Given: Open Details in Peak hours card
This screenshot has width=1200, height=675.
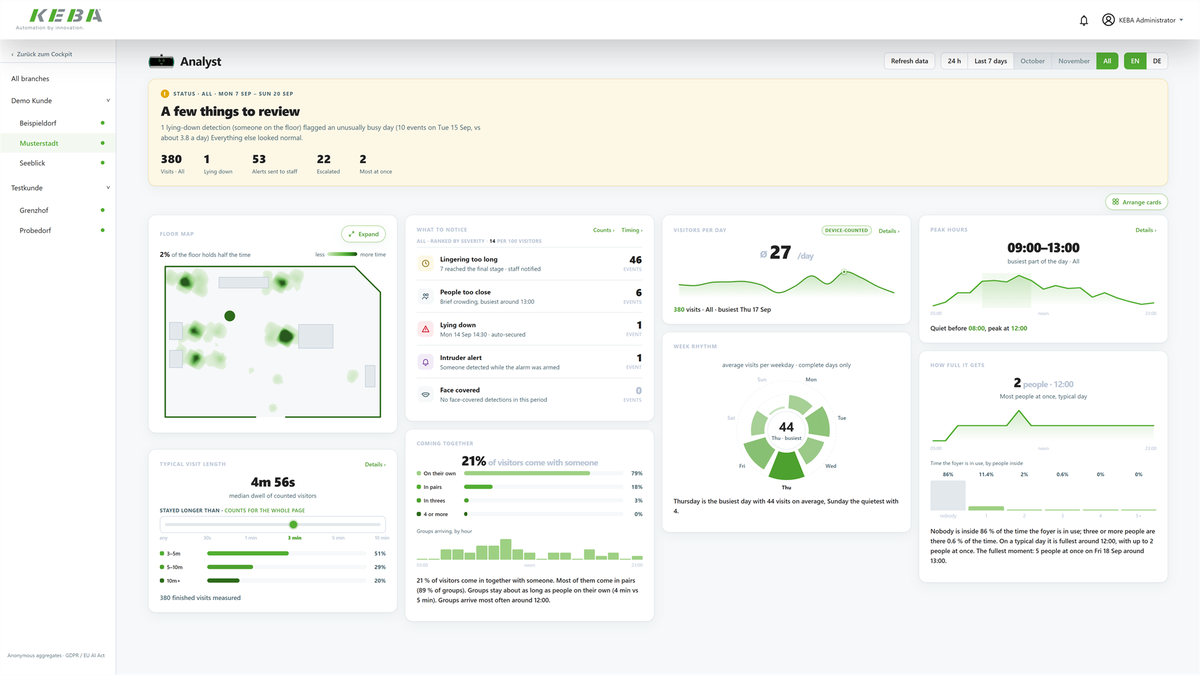Looking at the screenshot, I should click(x=1146, y=230).
